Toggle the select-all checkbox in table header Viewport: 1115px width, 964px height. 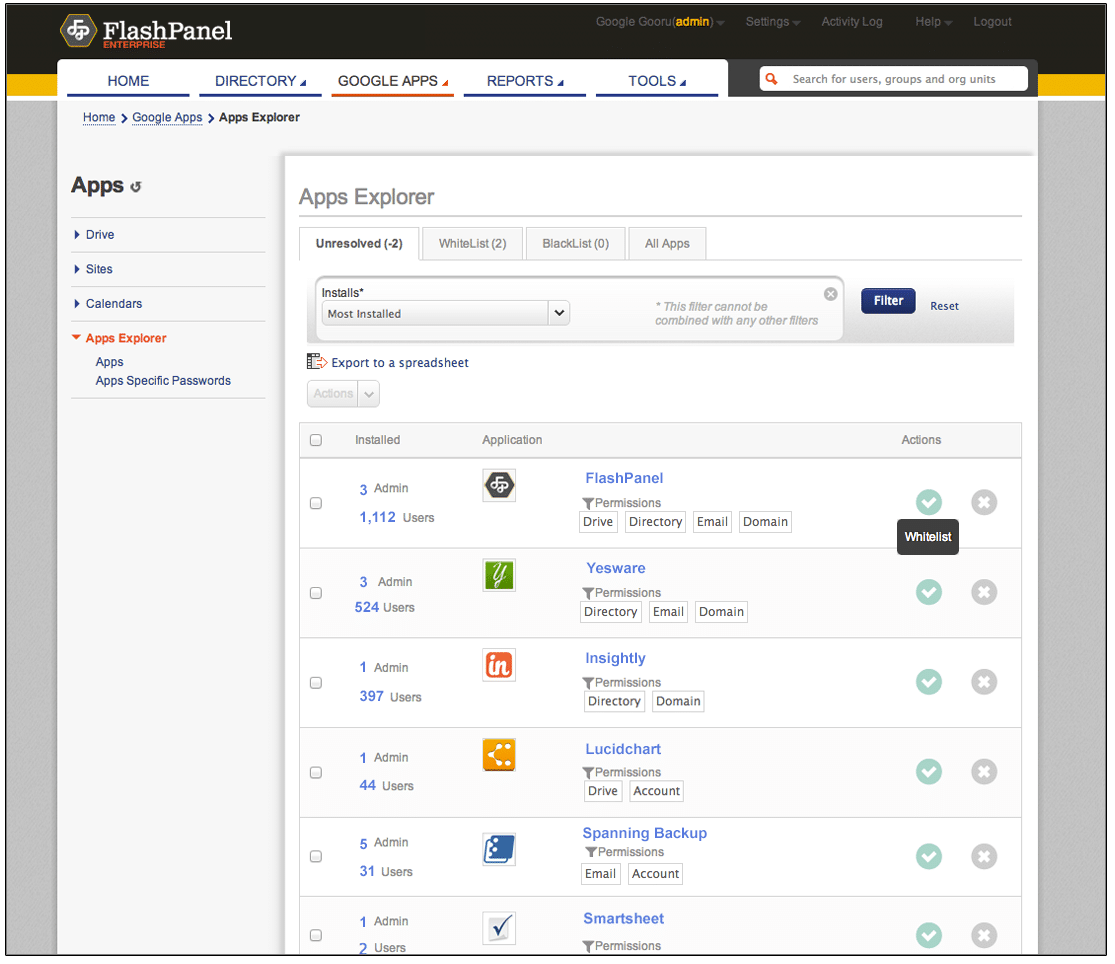pos(316,440)
